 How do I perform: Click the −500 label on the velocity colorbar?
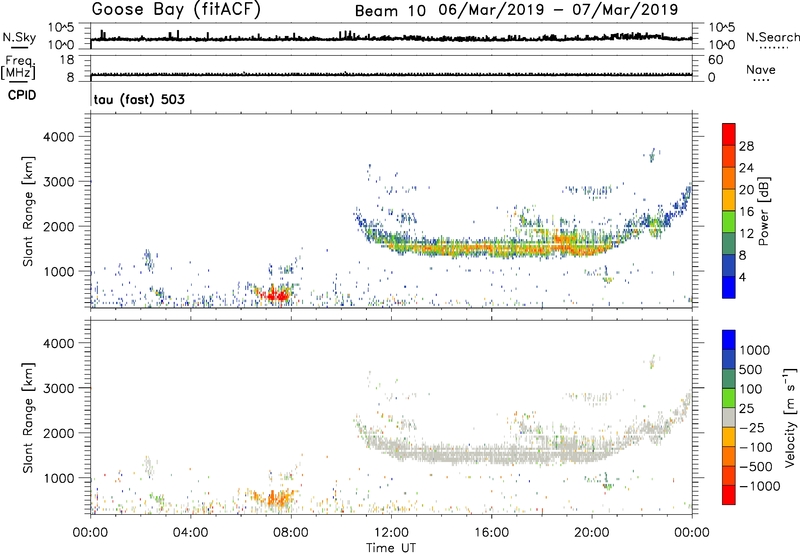pyautogui.click(x=755, y=466)
